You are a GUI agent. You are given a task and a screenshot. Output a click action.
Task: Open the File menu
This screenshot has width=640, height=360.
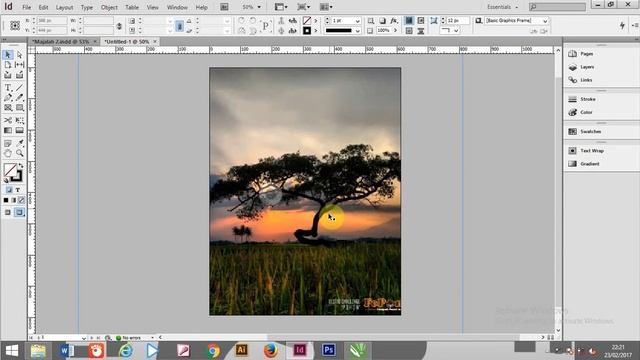coord(27,7)
